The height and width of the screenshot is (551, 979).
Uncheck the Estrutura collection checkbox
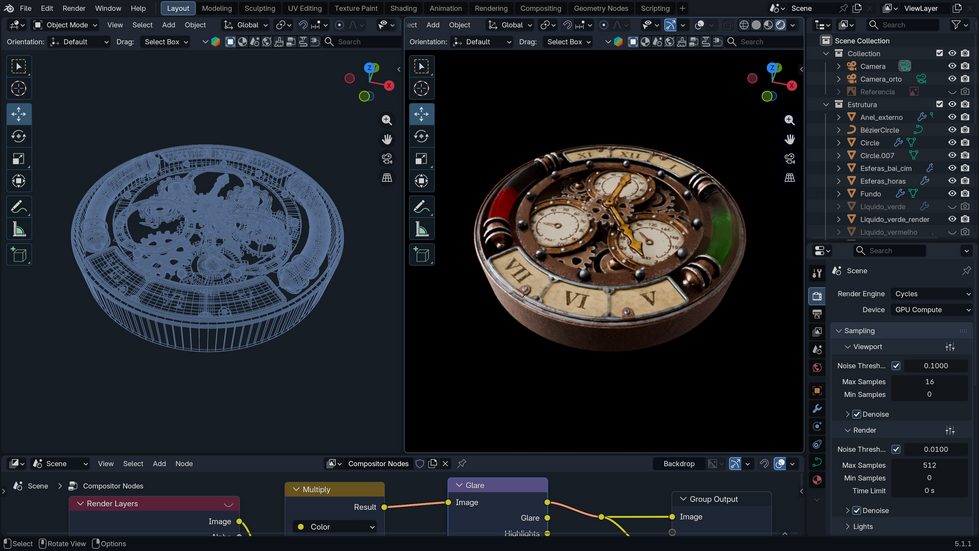pos(939,104)
